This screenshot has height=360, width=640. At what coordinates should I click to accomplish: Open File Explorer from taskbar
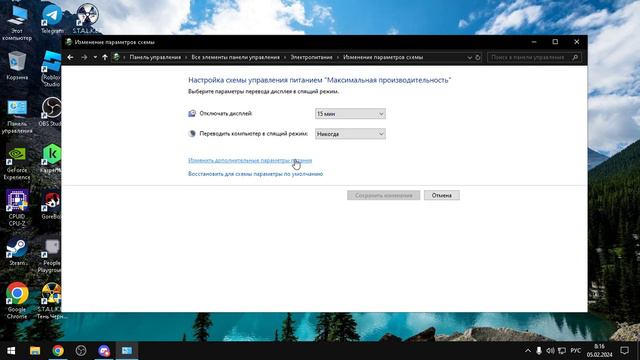coord(35,351)
